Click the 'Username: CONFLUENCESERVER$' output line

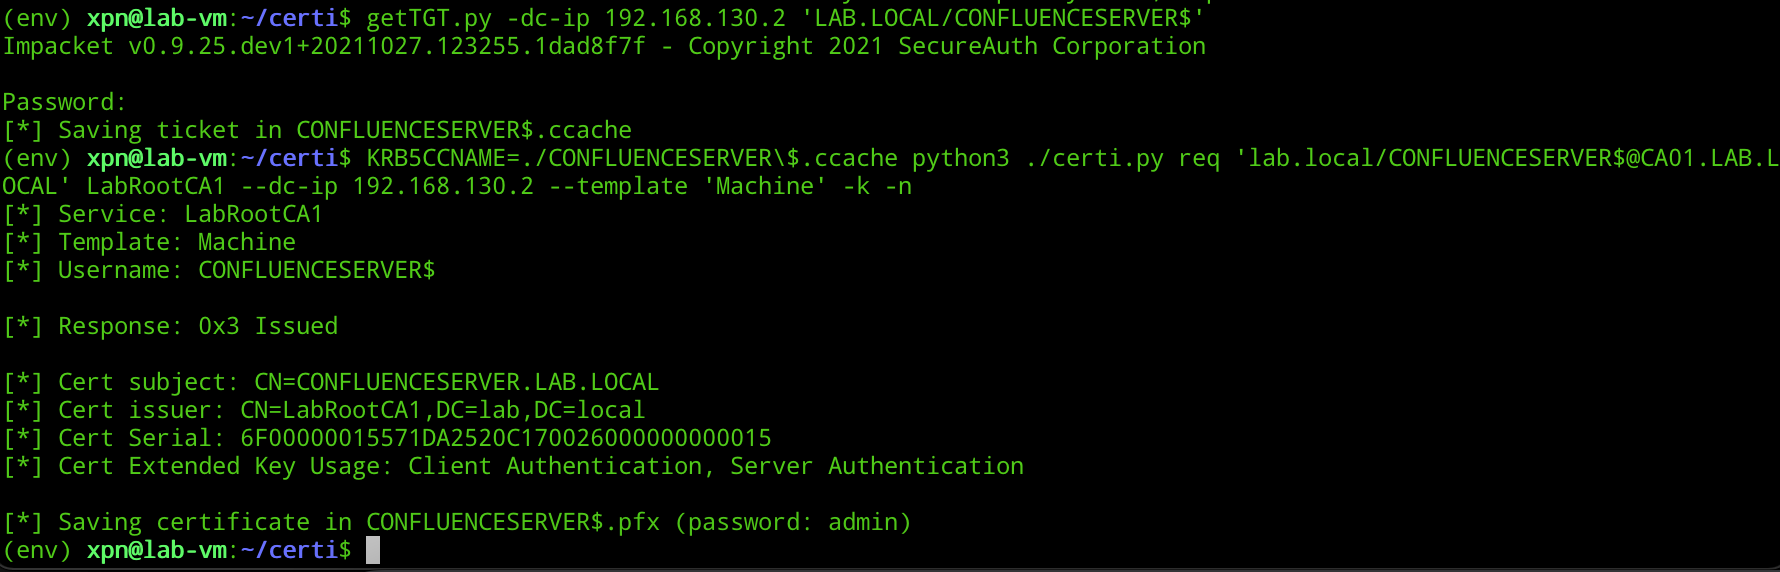click(219, 270)
